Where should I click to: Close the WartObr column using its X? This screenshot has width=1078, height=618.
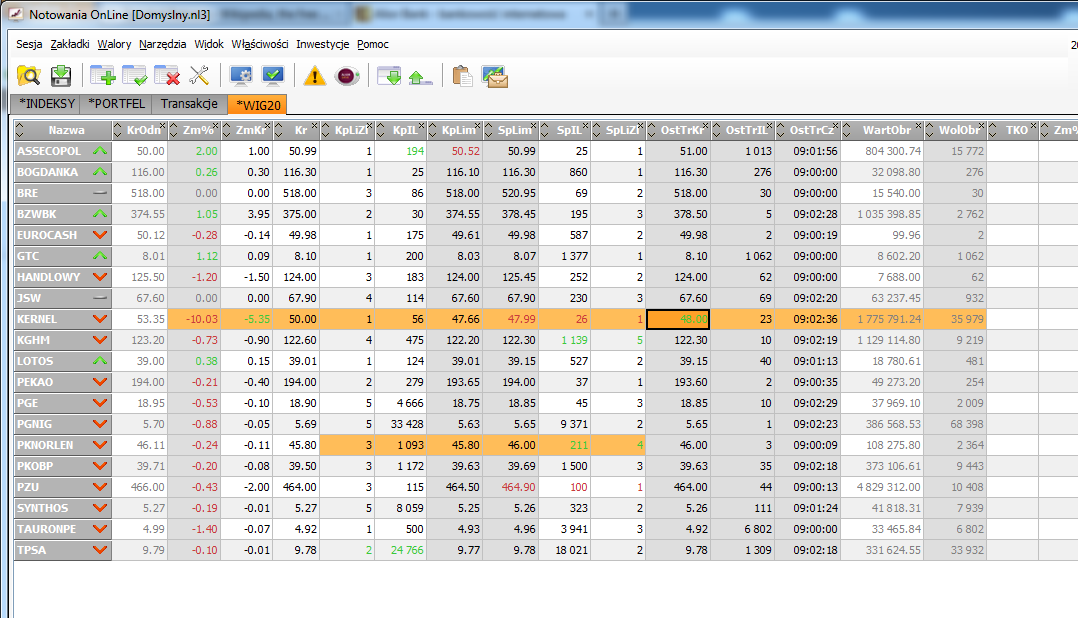tap(916, 125)
